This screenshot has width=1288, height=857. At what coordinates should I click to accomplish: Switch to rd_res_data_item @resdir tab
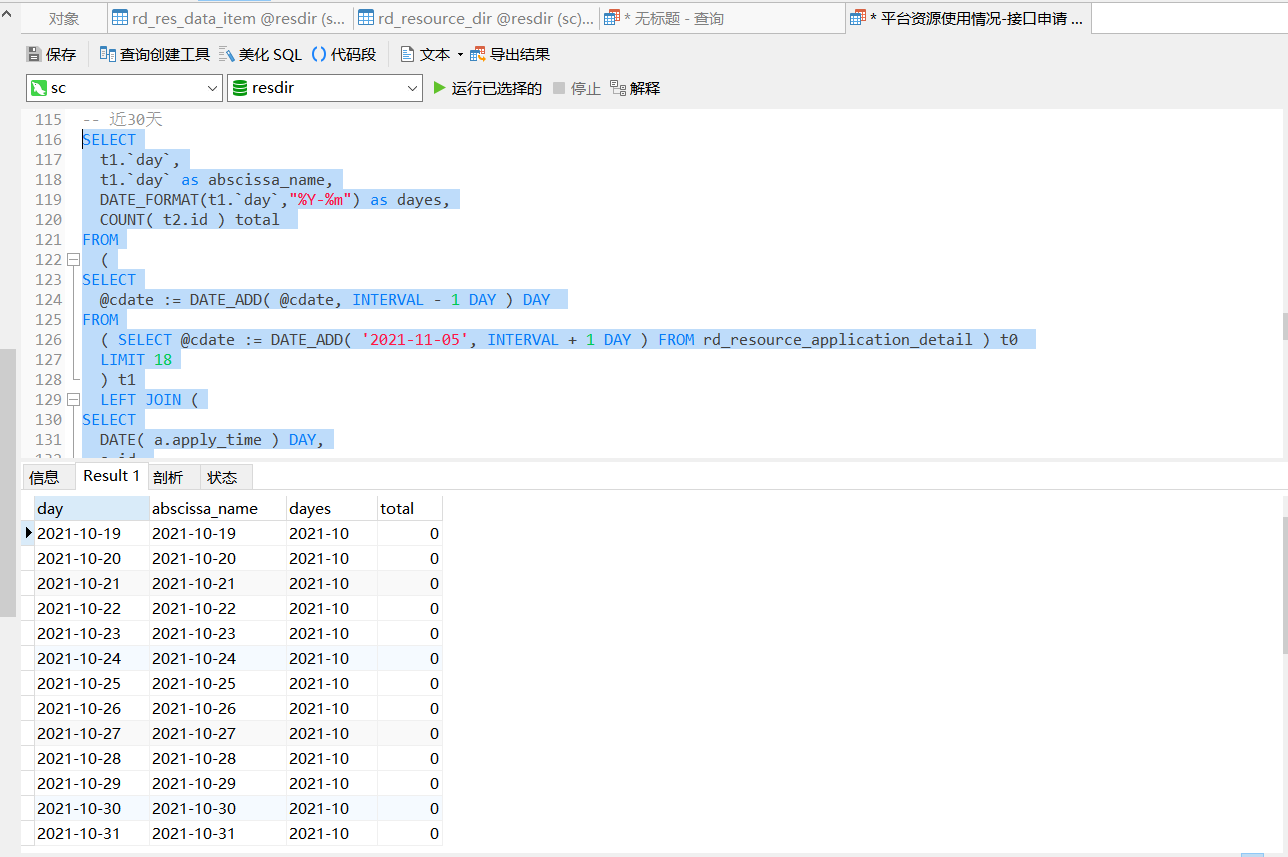(229, 18)
